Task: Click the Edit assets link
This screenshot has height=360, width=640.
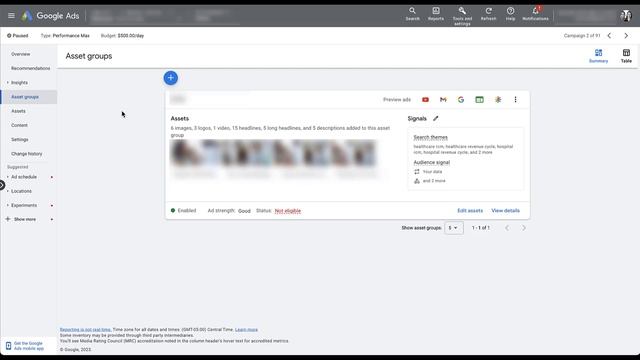Action: click(470, 211)
